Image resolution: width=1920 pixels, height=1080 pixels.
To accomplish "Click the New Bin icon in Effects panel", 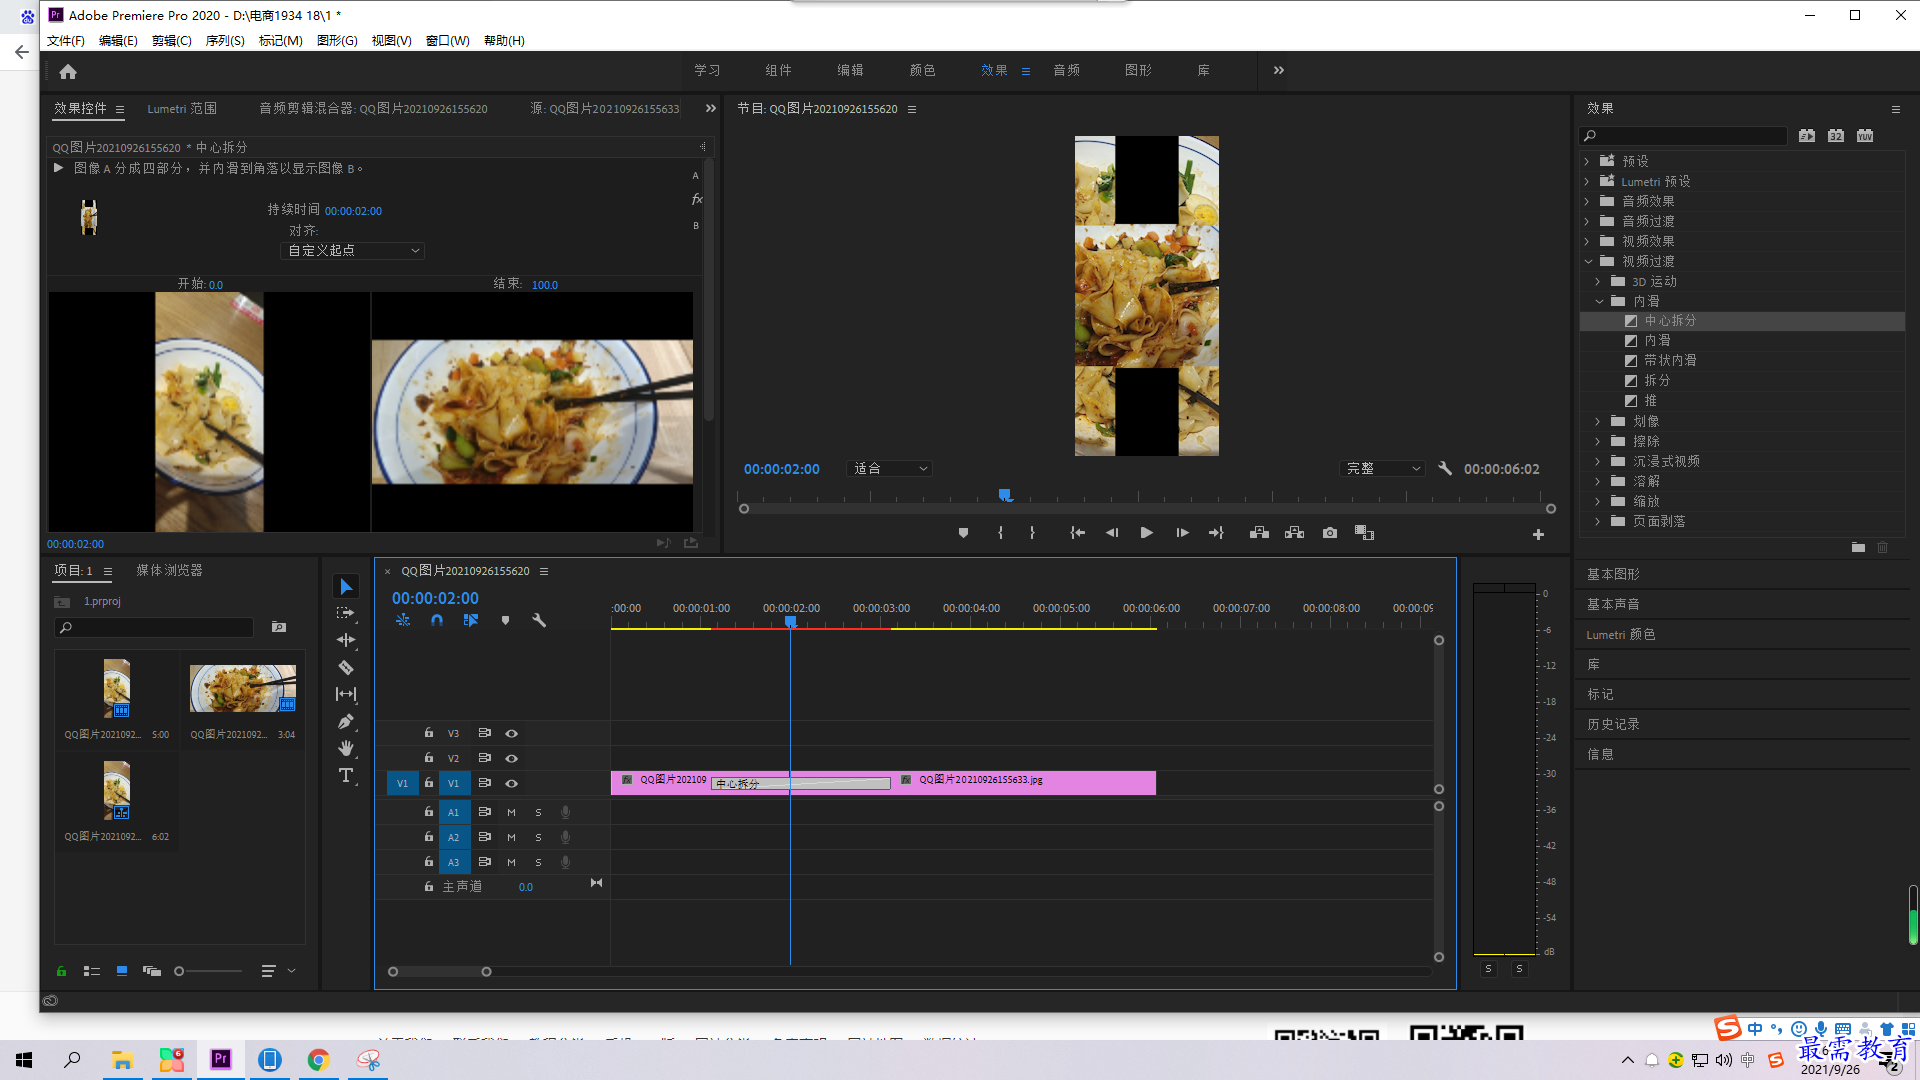I will pyautogui.click(x=1857, y=547).
